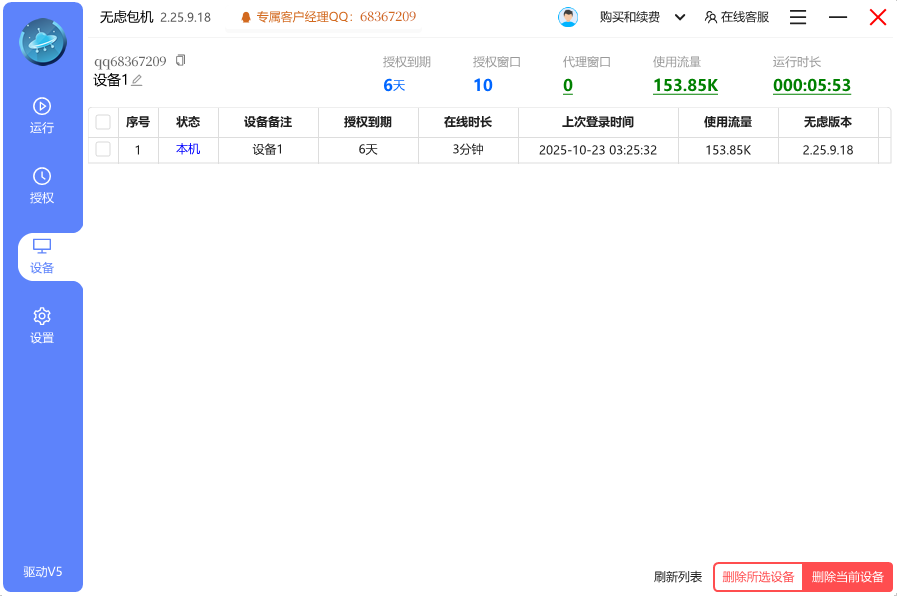
Task: Open the 设置 panel via the gear icon
Action: pyautogui.click(x=42, y=327)
